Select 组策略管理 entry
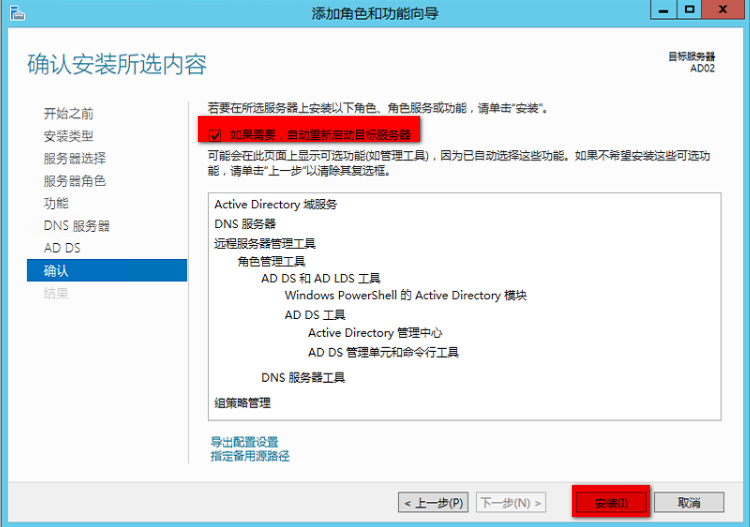 tap(243, 403)
